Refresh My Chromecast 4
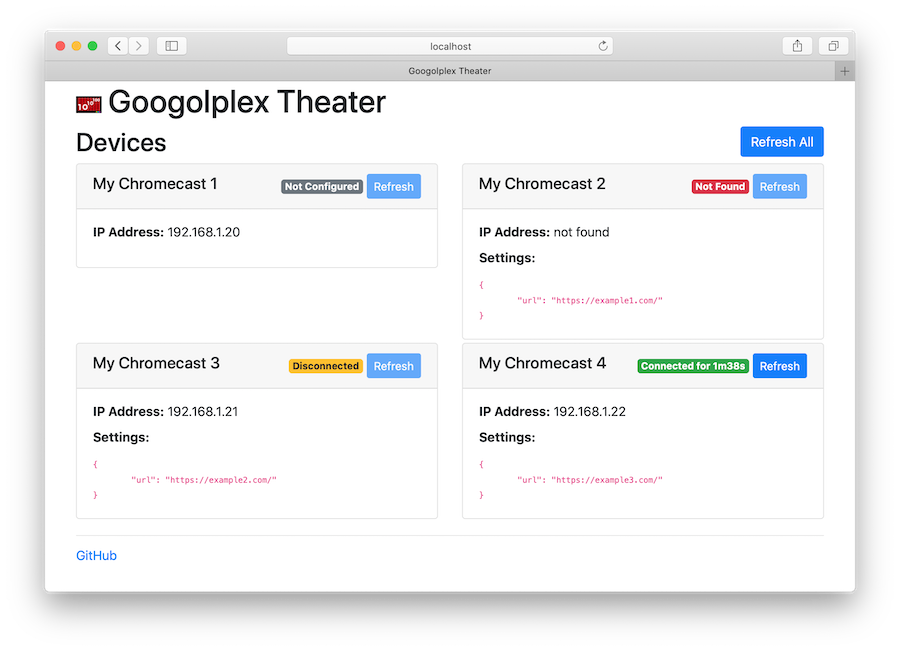900x651 pixels. [x=779, y=366]
